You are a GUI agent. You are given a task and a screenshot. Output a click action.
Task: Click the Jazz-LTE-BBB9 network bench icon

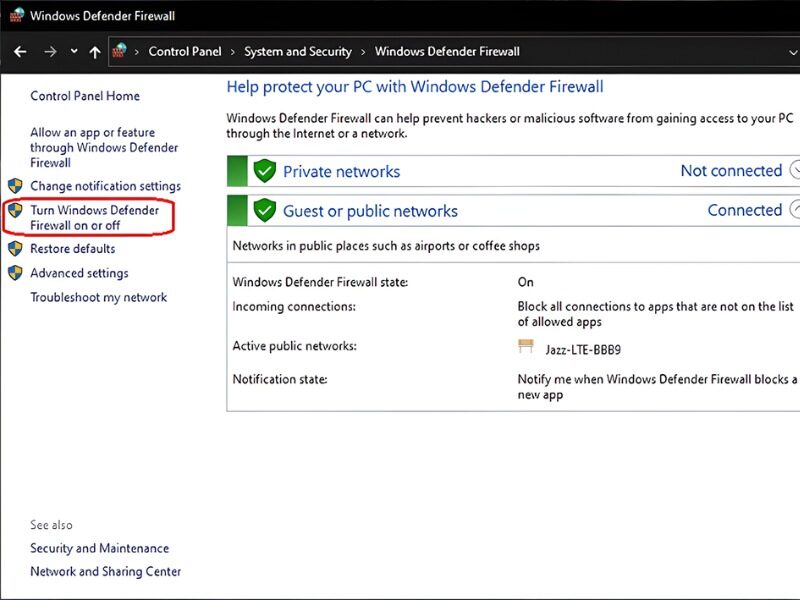[526, 347]
